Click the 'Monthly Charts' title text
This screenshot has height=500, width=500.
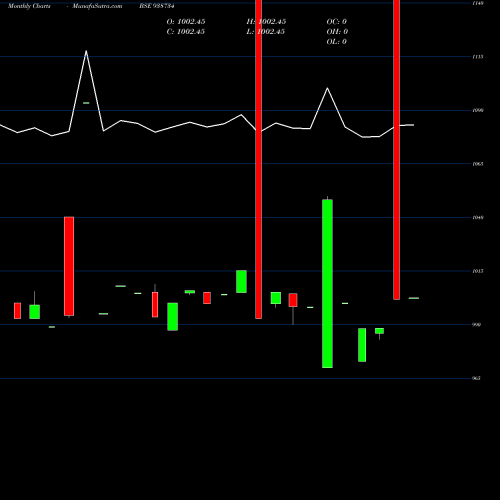tap(29, 6)
